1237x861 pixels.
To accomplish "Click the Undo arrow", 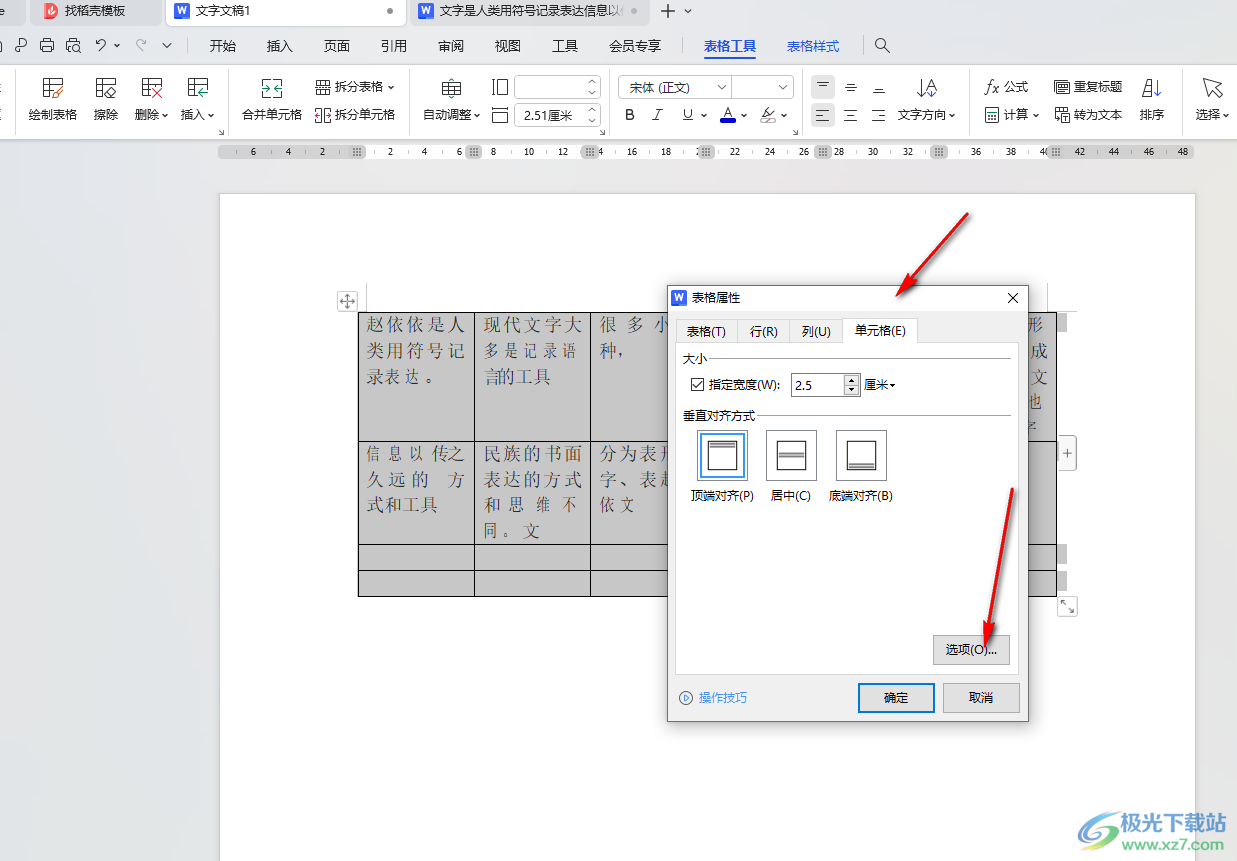I will tap(100, 45).
